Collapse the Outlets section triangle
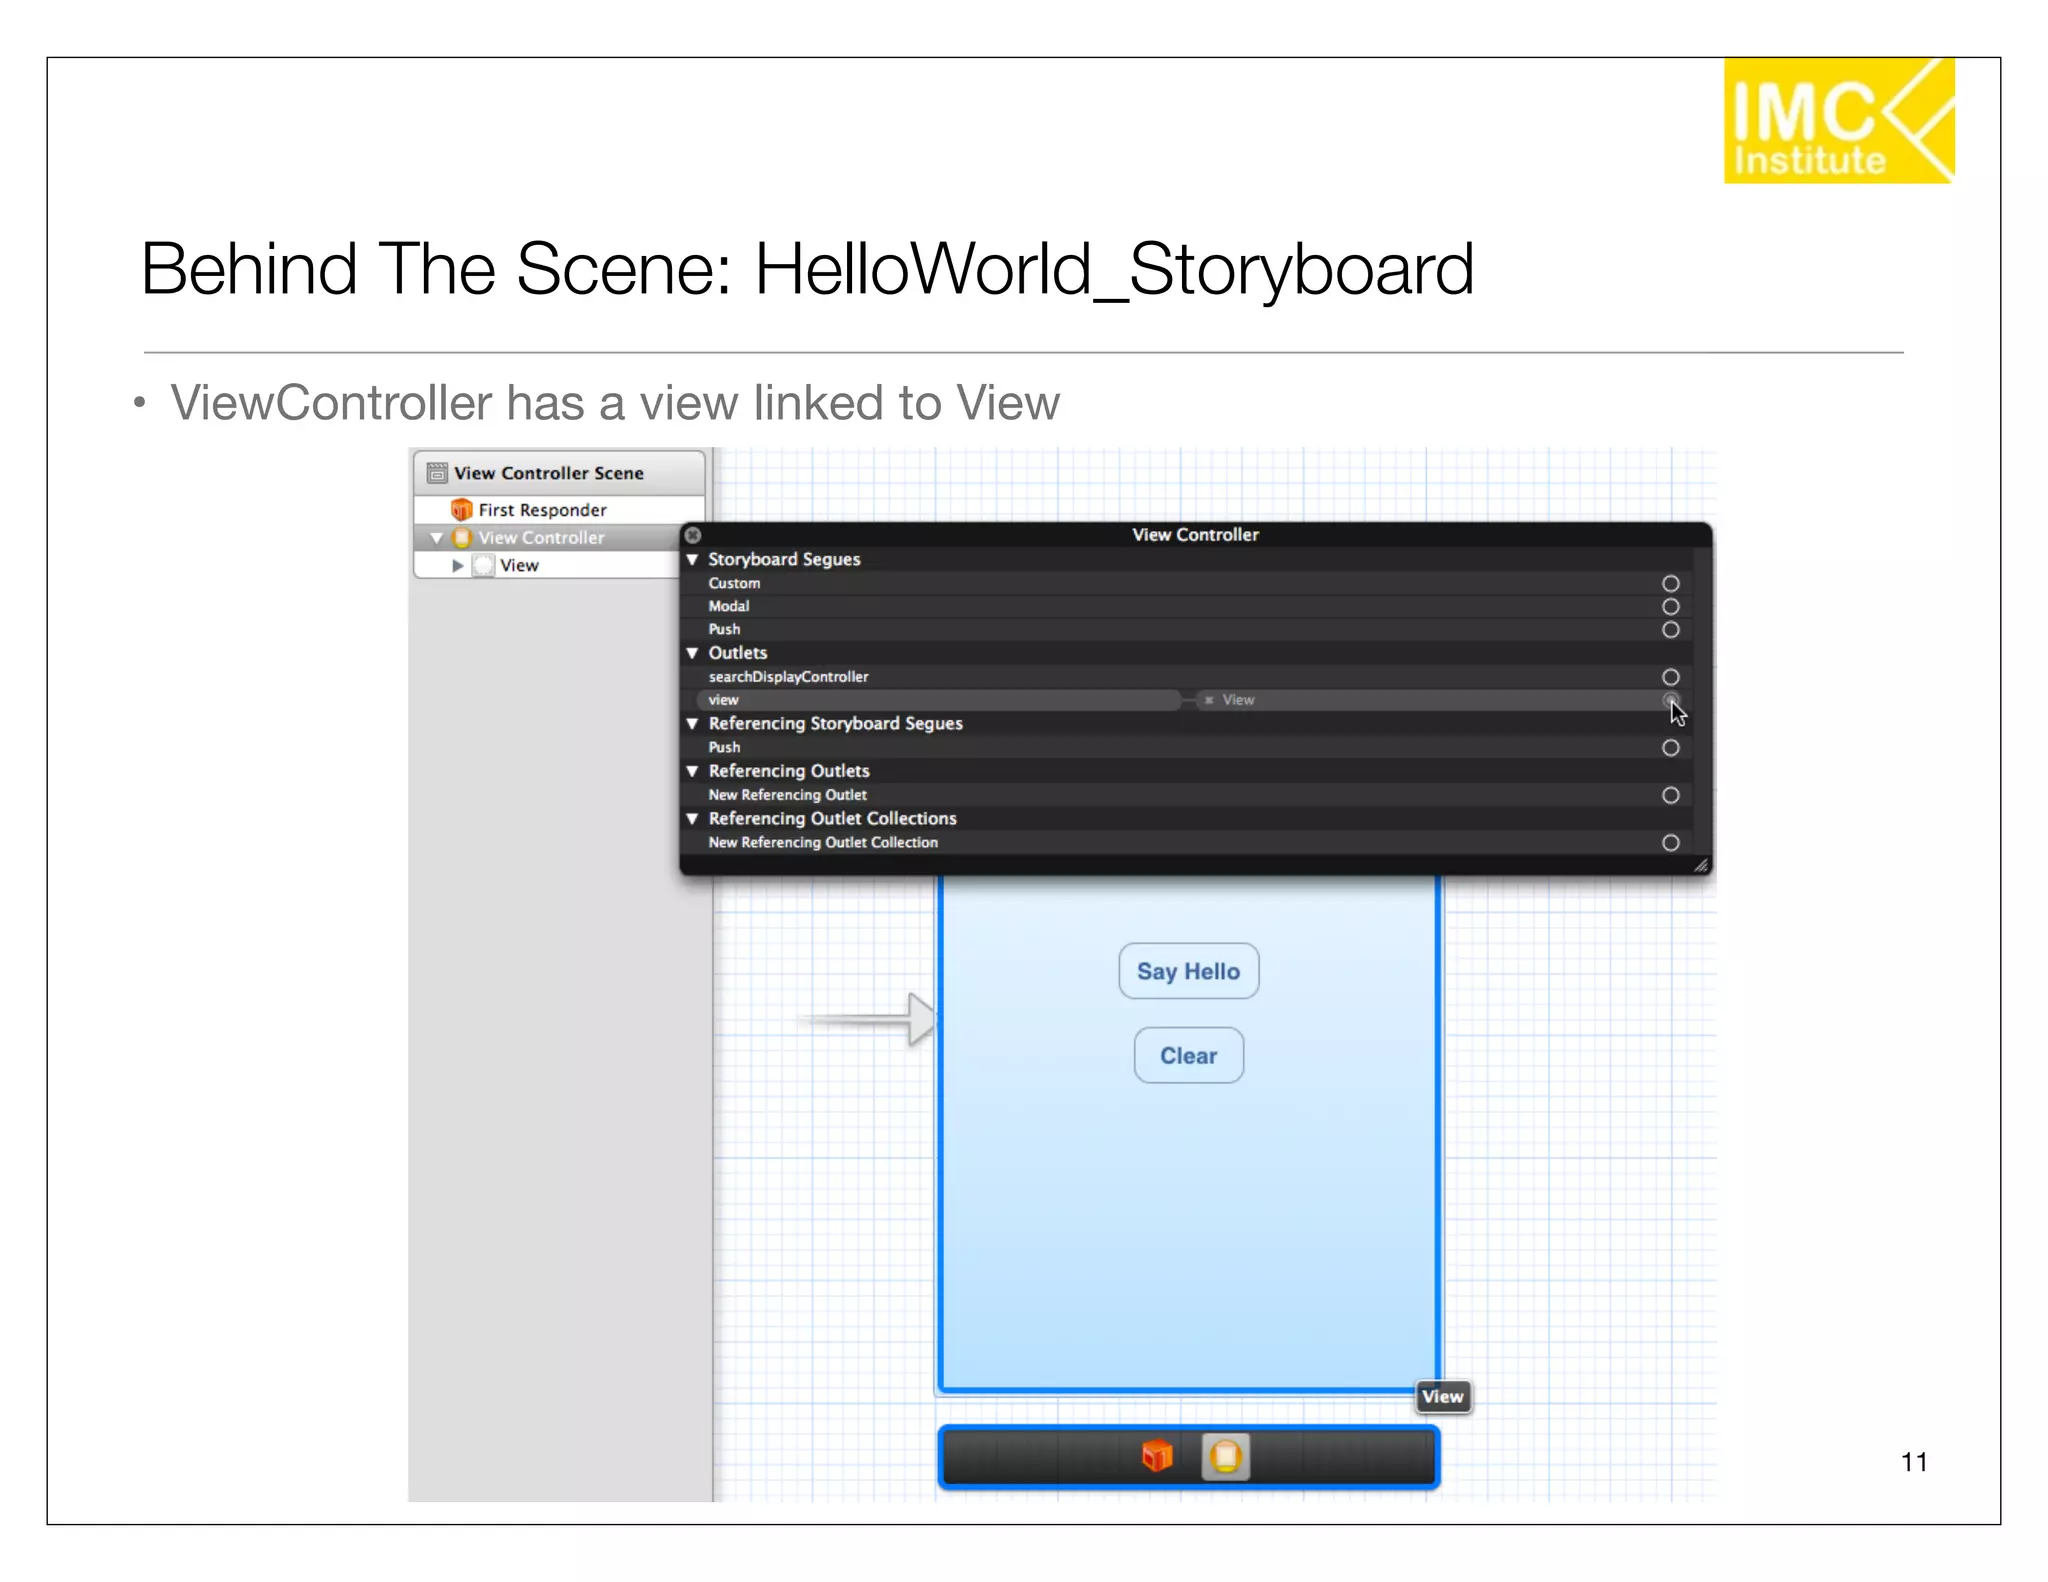 (692, 653)
